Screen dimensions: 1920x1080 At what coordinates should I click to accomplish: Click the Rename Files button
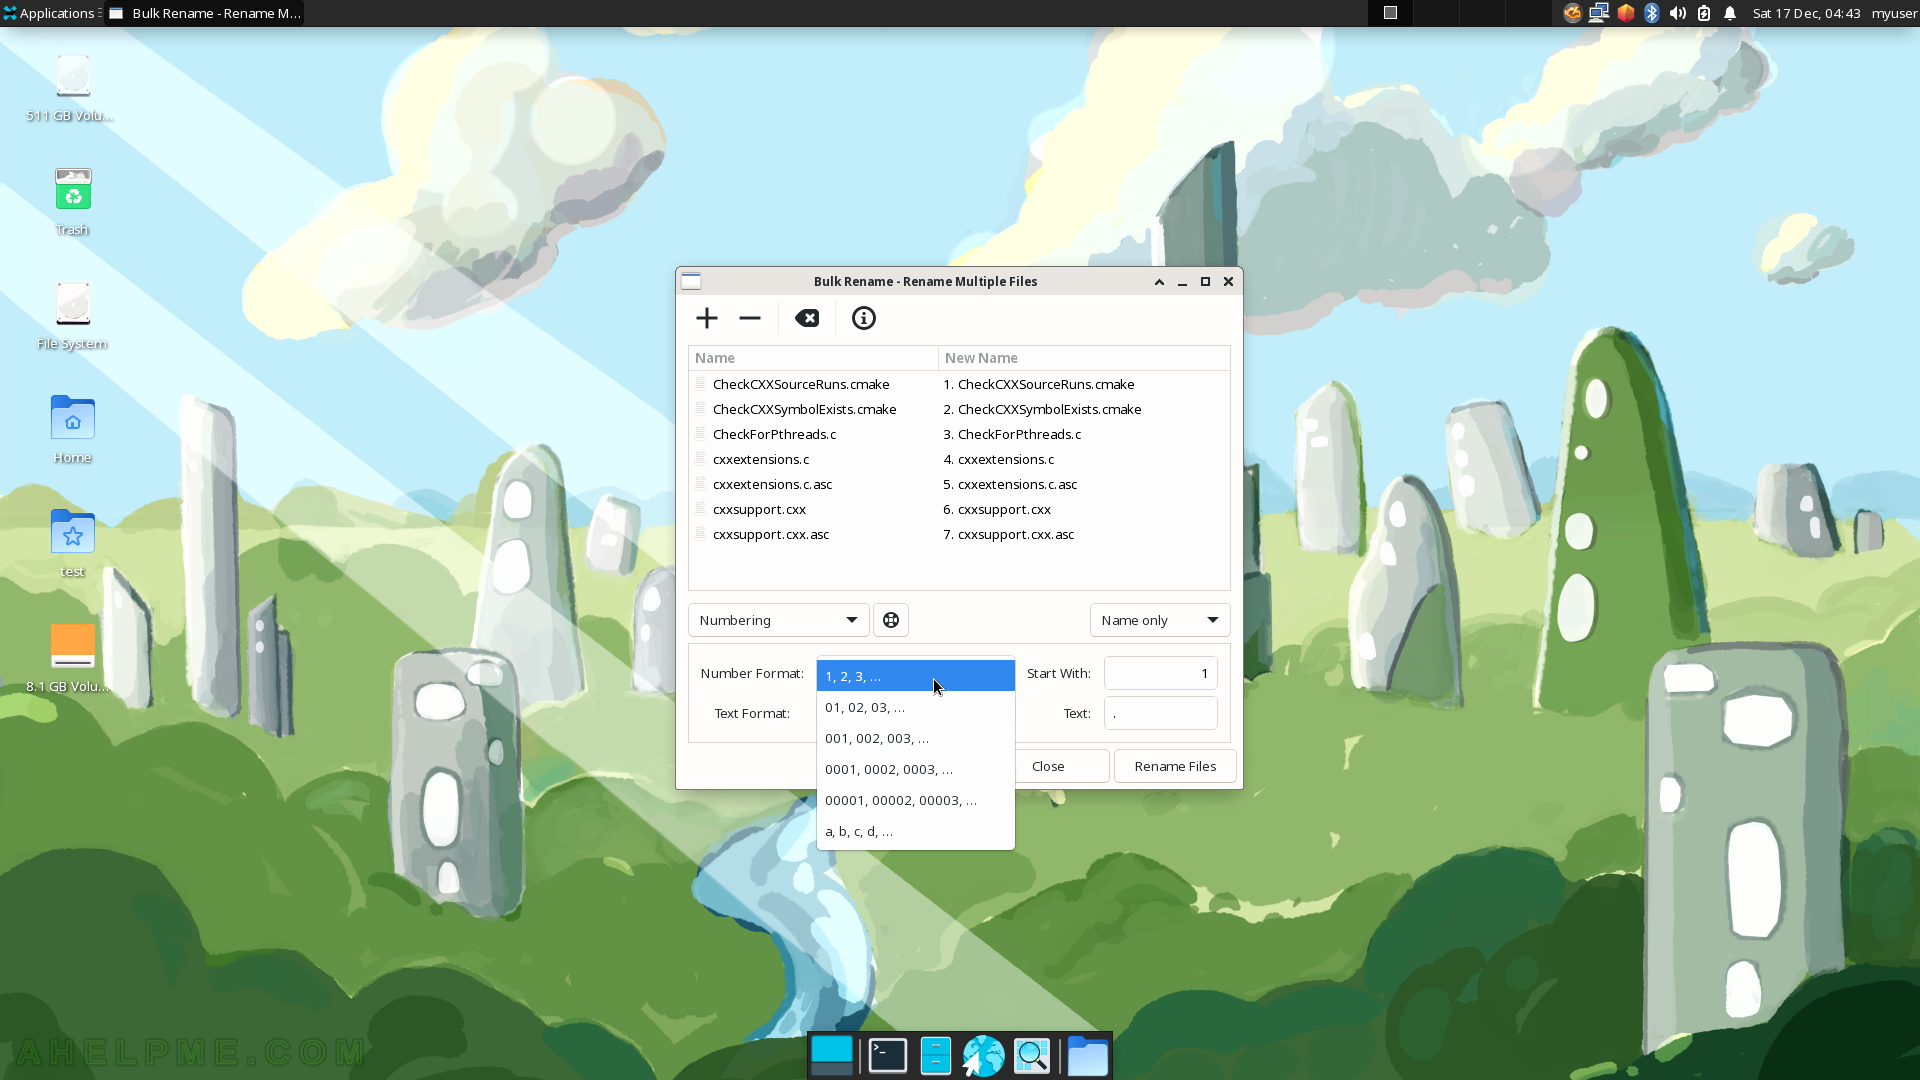click(1175, 766)
